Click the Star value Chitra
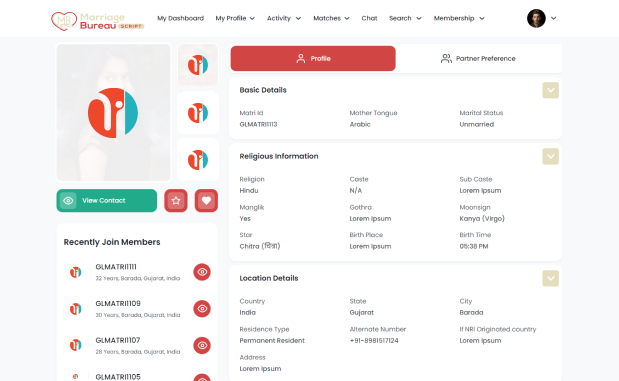Viewport: 619px width, 381px height. click(x=260, y=246)
